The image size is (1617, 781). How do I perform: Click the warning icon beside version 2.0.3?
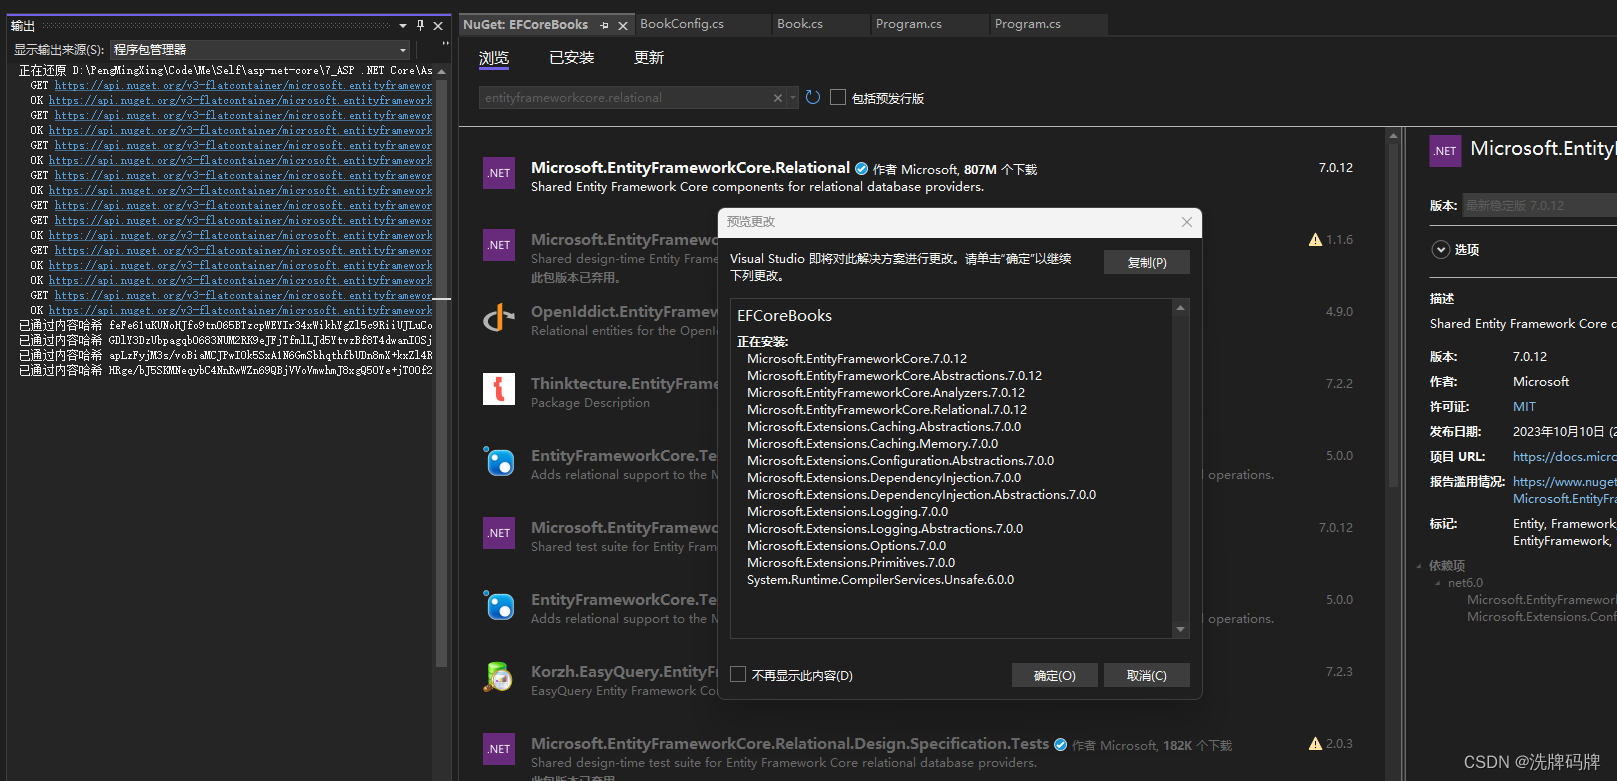tap(1316, 744)
